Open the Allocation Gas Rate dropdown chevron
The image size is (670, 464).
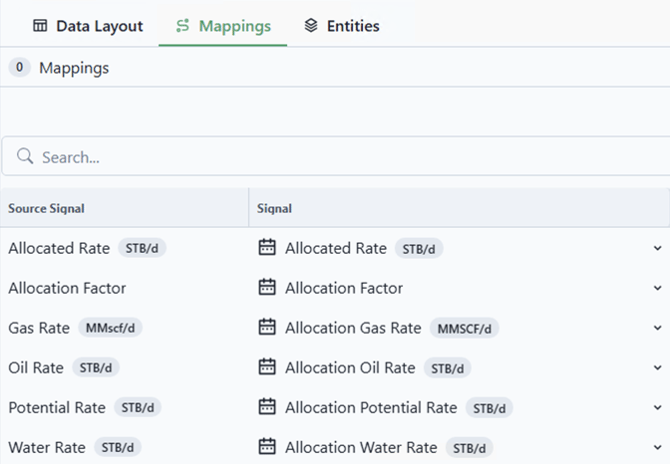[657, 328]
